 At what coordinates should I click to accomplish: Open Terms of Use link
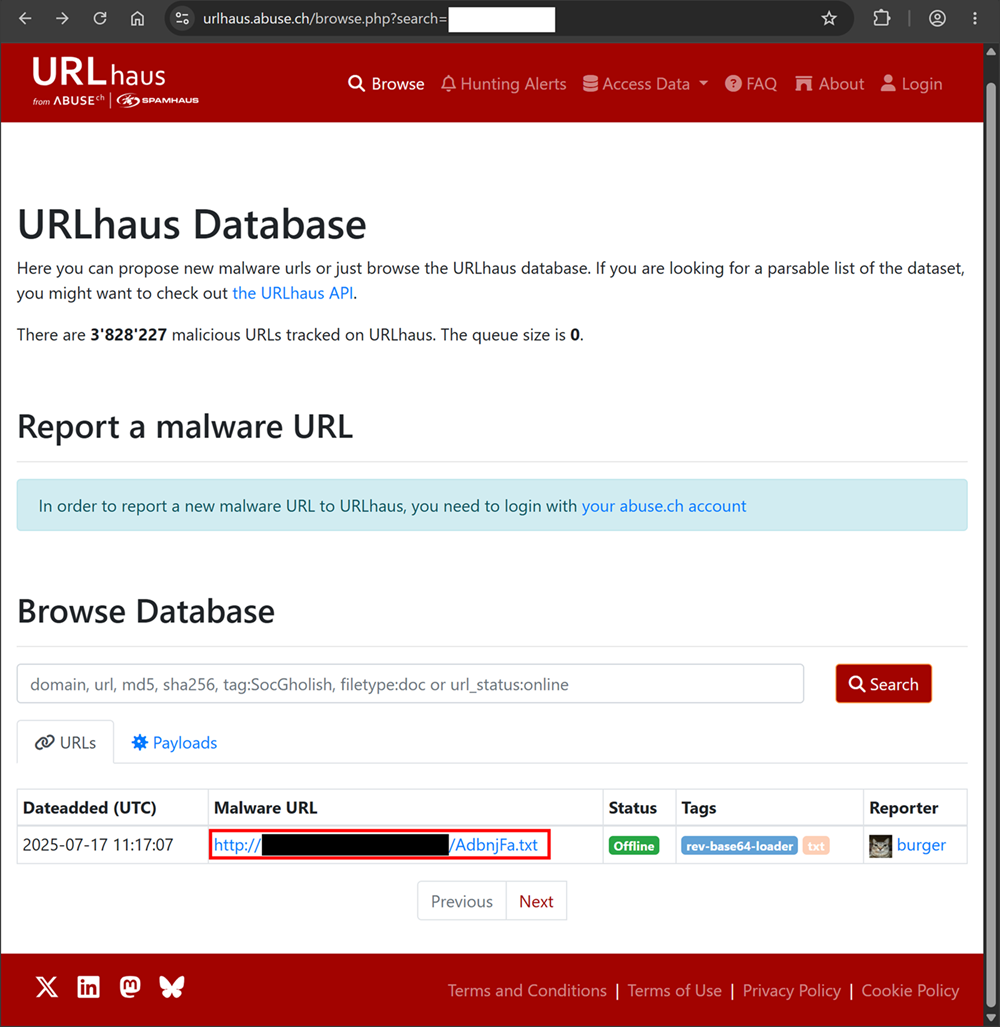[674, 990]
